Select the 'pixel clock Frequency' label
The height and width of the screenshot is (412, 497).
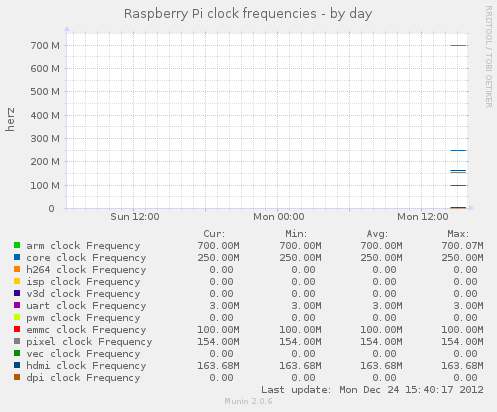(x=89, y=342)
